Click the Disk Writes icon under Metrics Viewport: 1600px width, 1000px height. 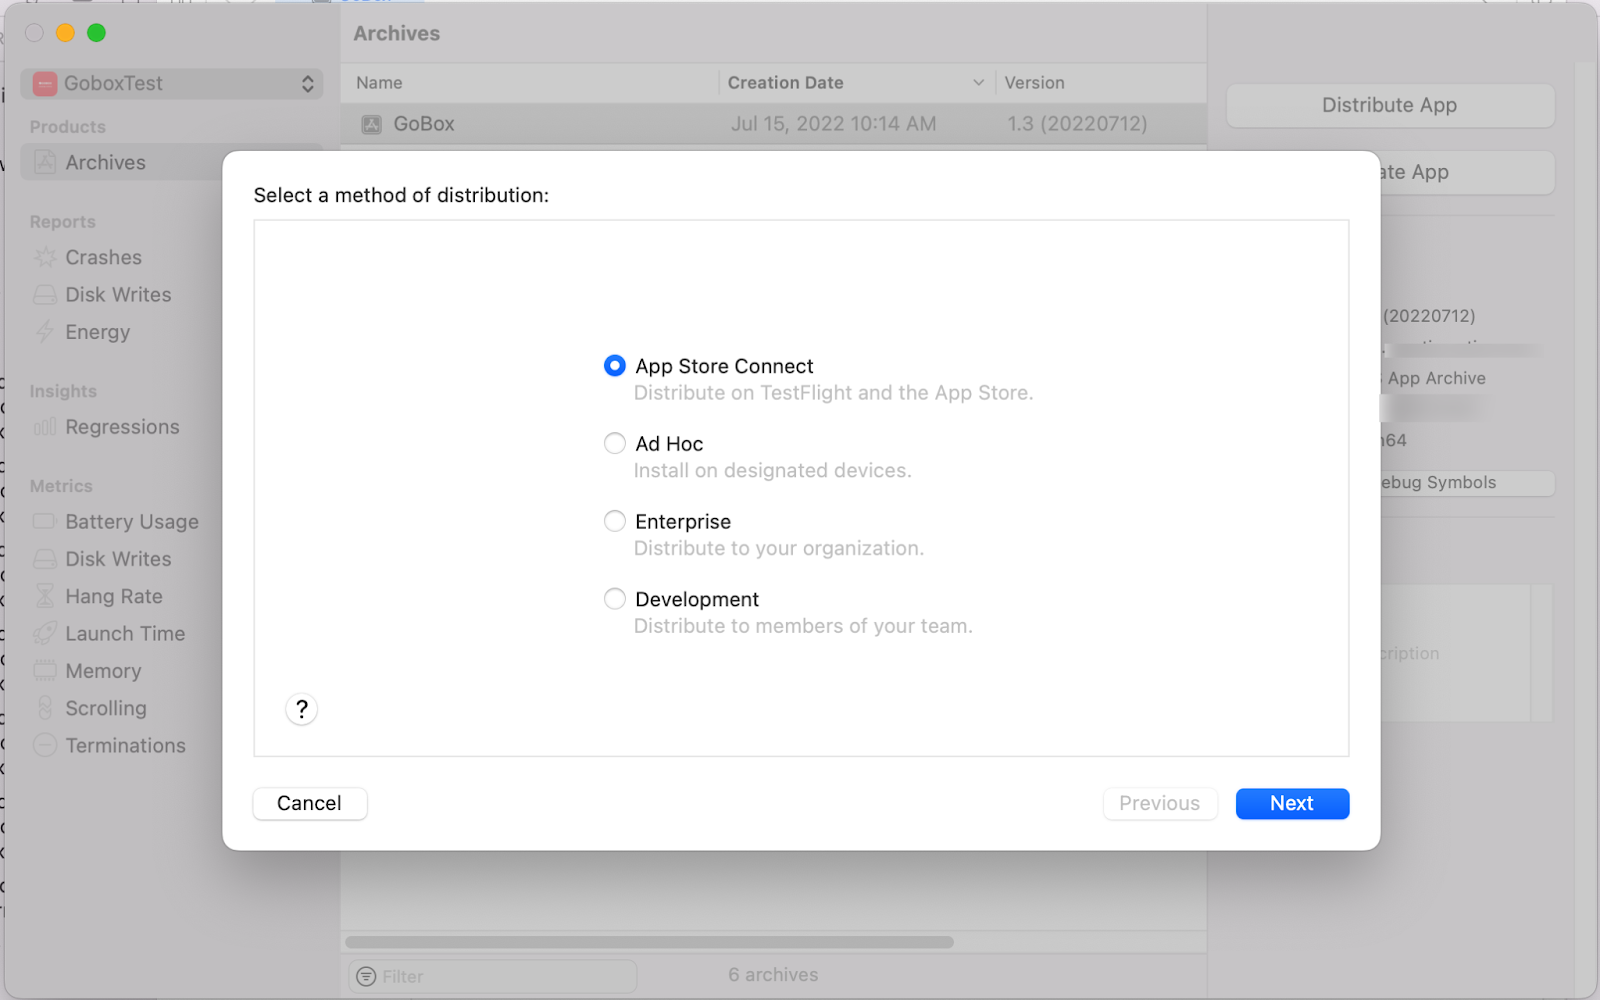45,559
